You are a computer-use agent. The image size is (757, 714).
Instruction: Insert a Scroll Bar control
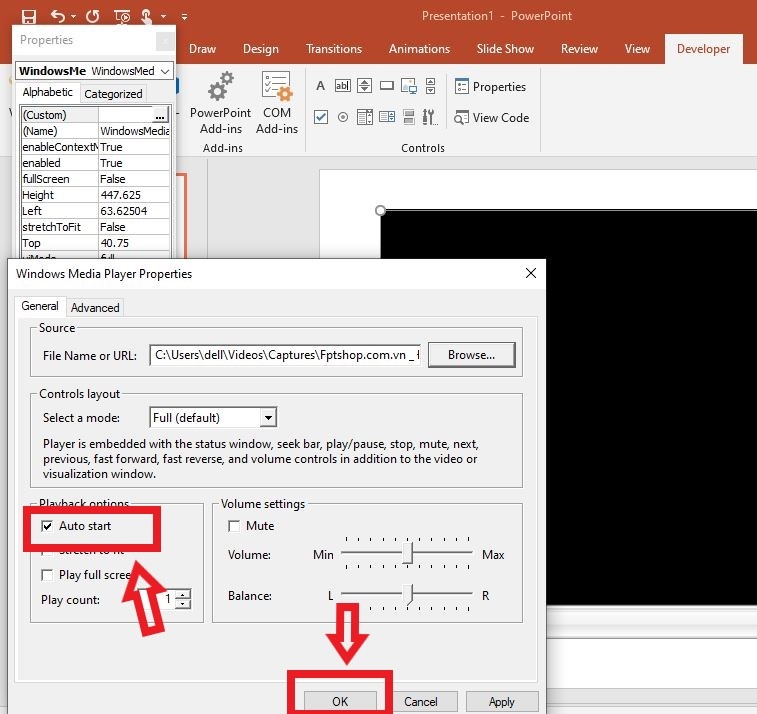(x=431, y=86)
